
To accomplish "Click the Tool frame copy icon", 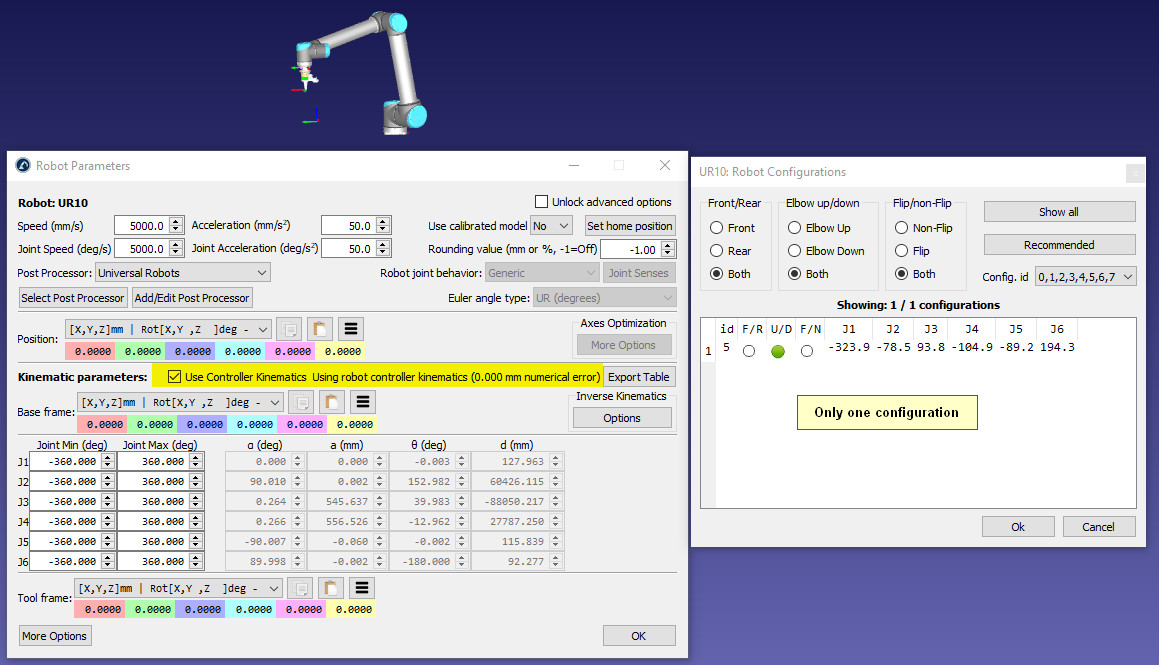I will tap(302, 588).
